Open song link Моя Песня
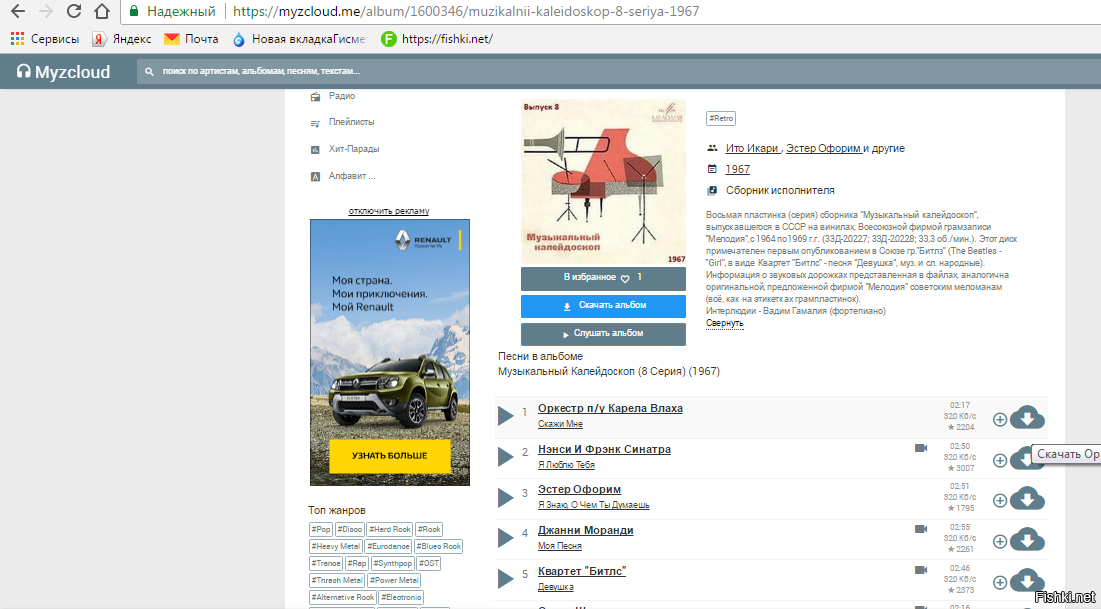Viewport: 1101px width, 609px height. 560,546
